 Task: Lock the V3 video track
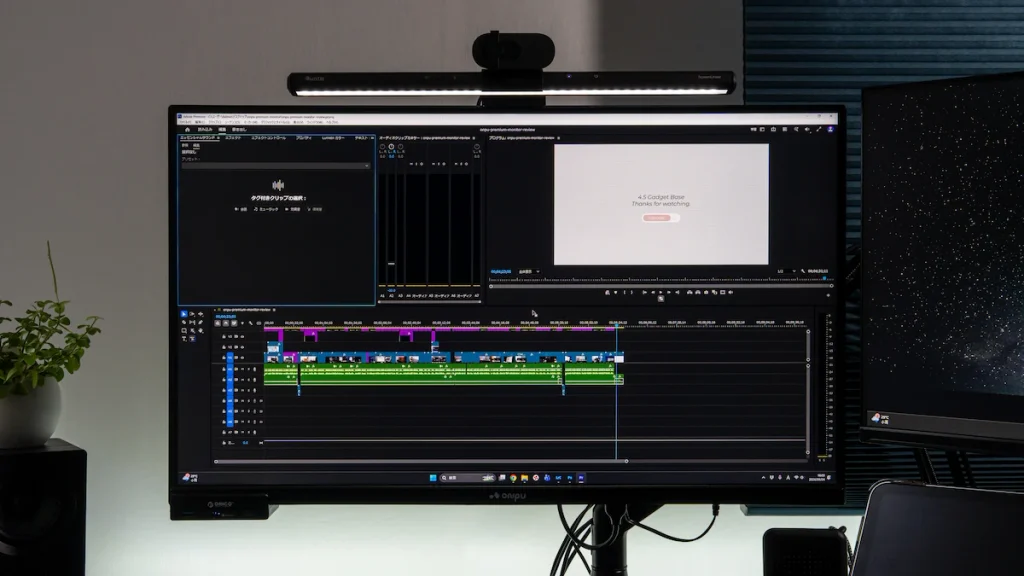[224, 336]
